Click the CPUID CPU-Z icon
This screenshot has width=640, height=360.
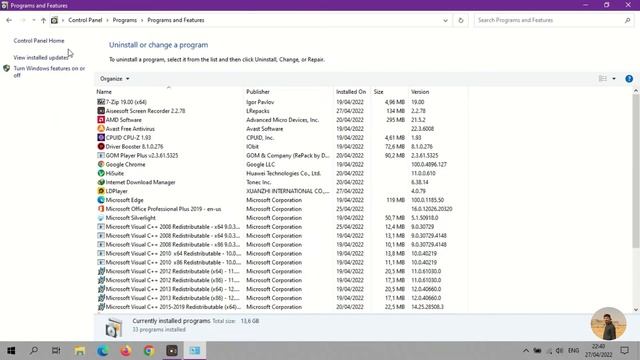click(x=101, y=138)
